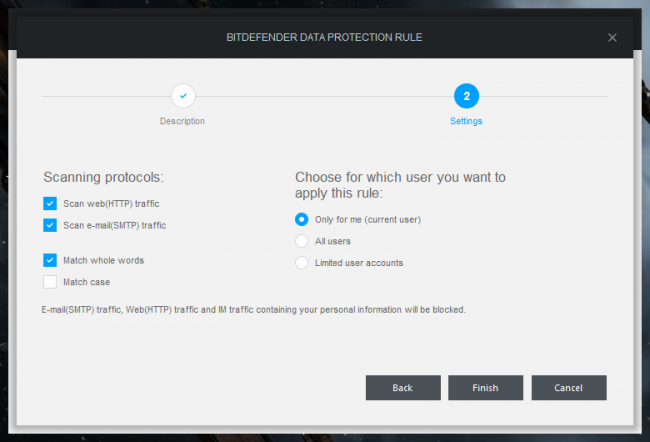This screenshot has width=650, height=442.
Task: Toggle Match whole words option
Action: coord(51,260)
